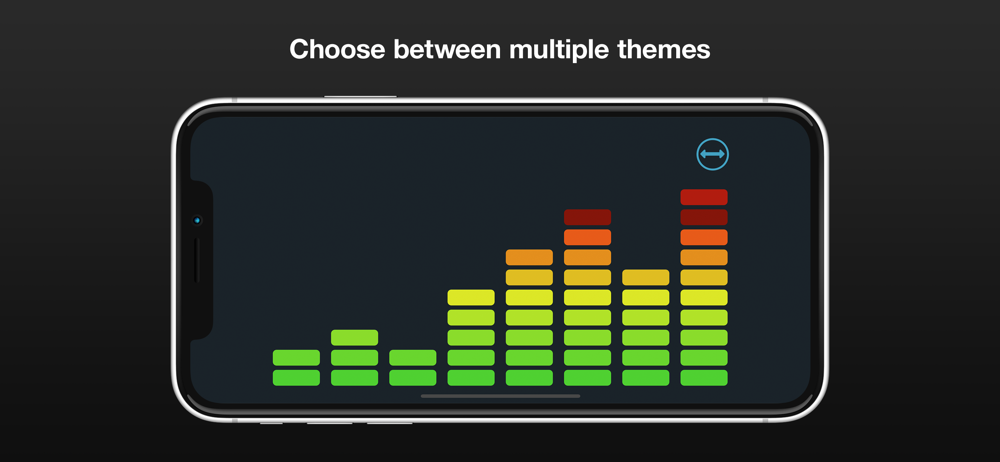The width and height of the screenshot is (1000, 462).
Task: Select the bright red top segment of the tallest bar
Action: click(x=704, y=197)
